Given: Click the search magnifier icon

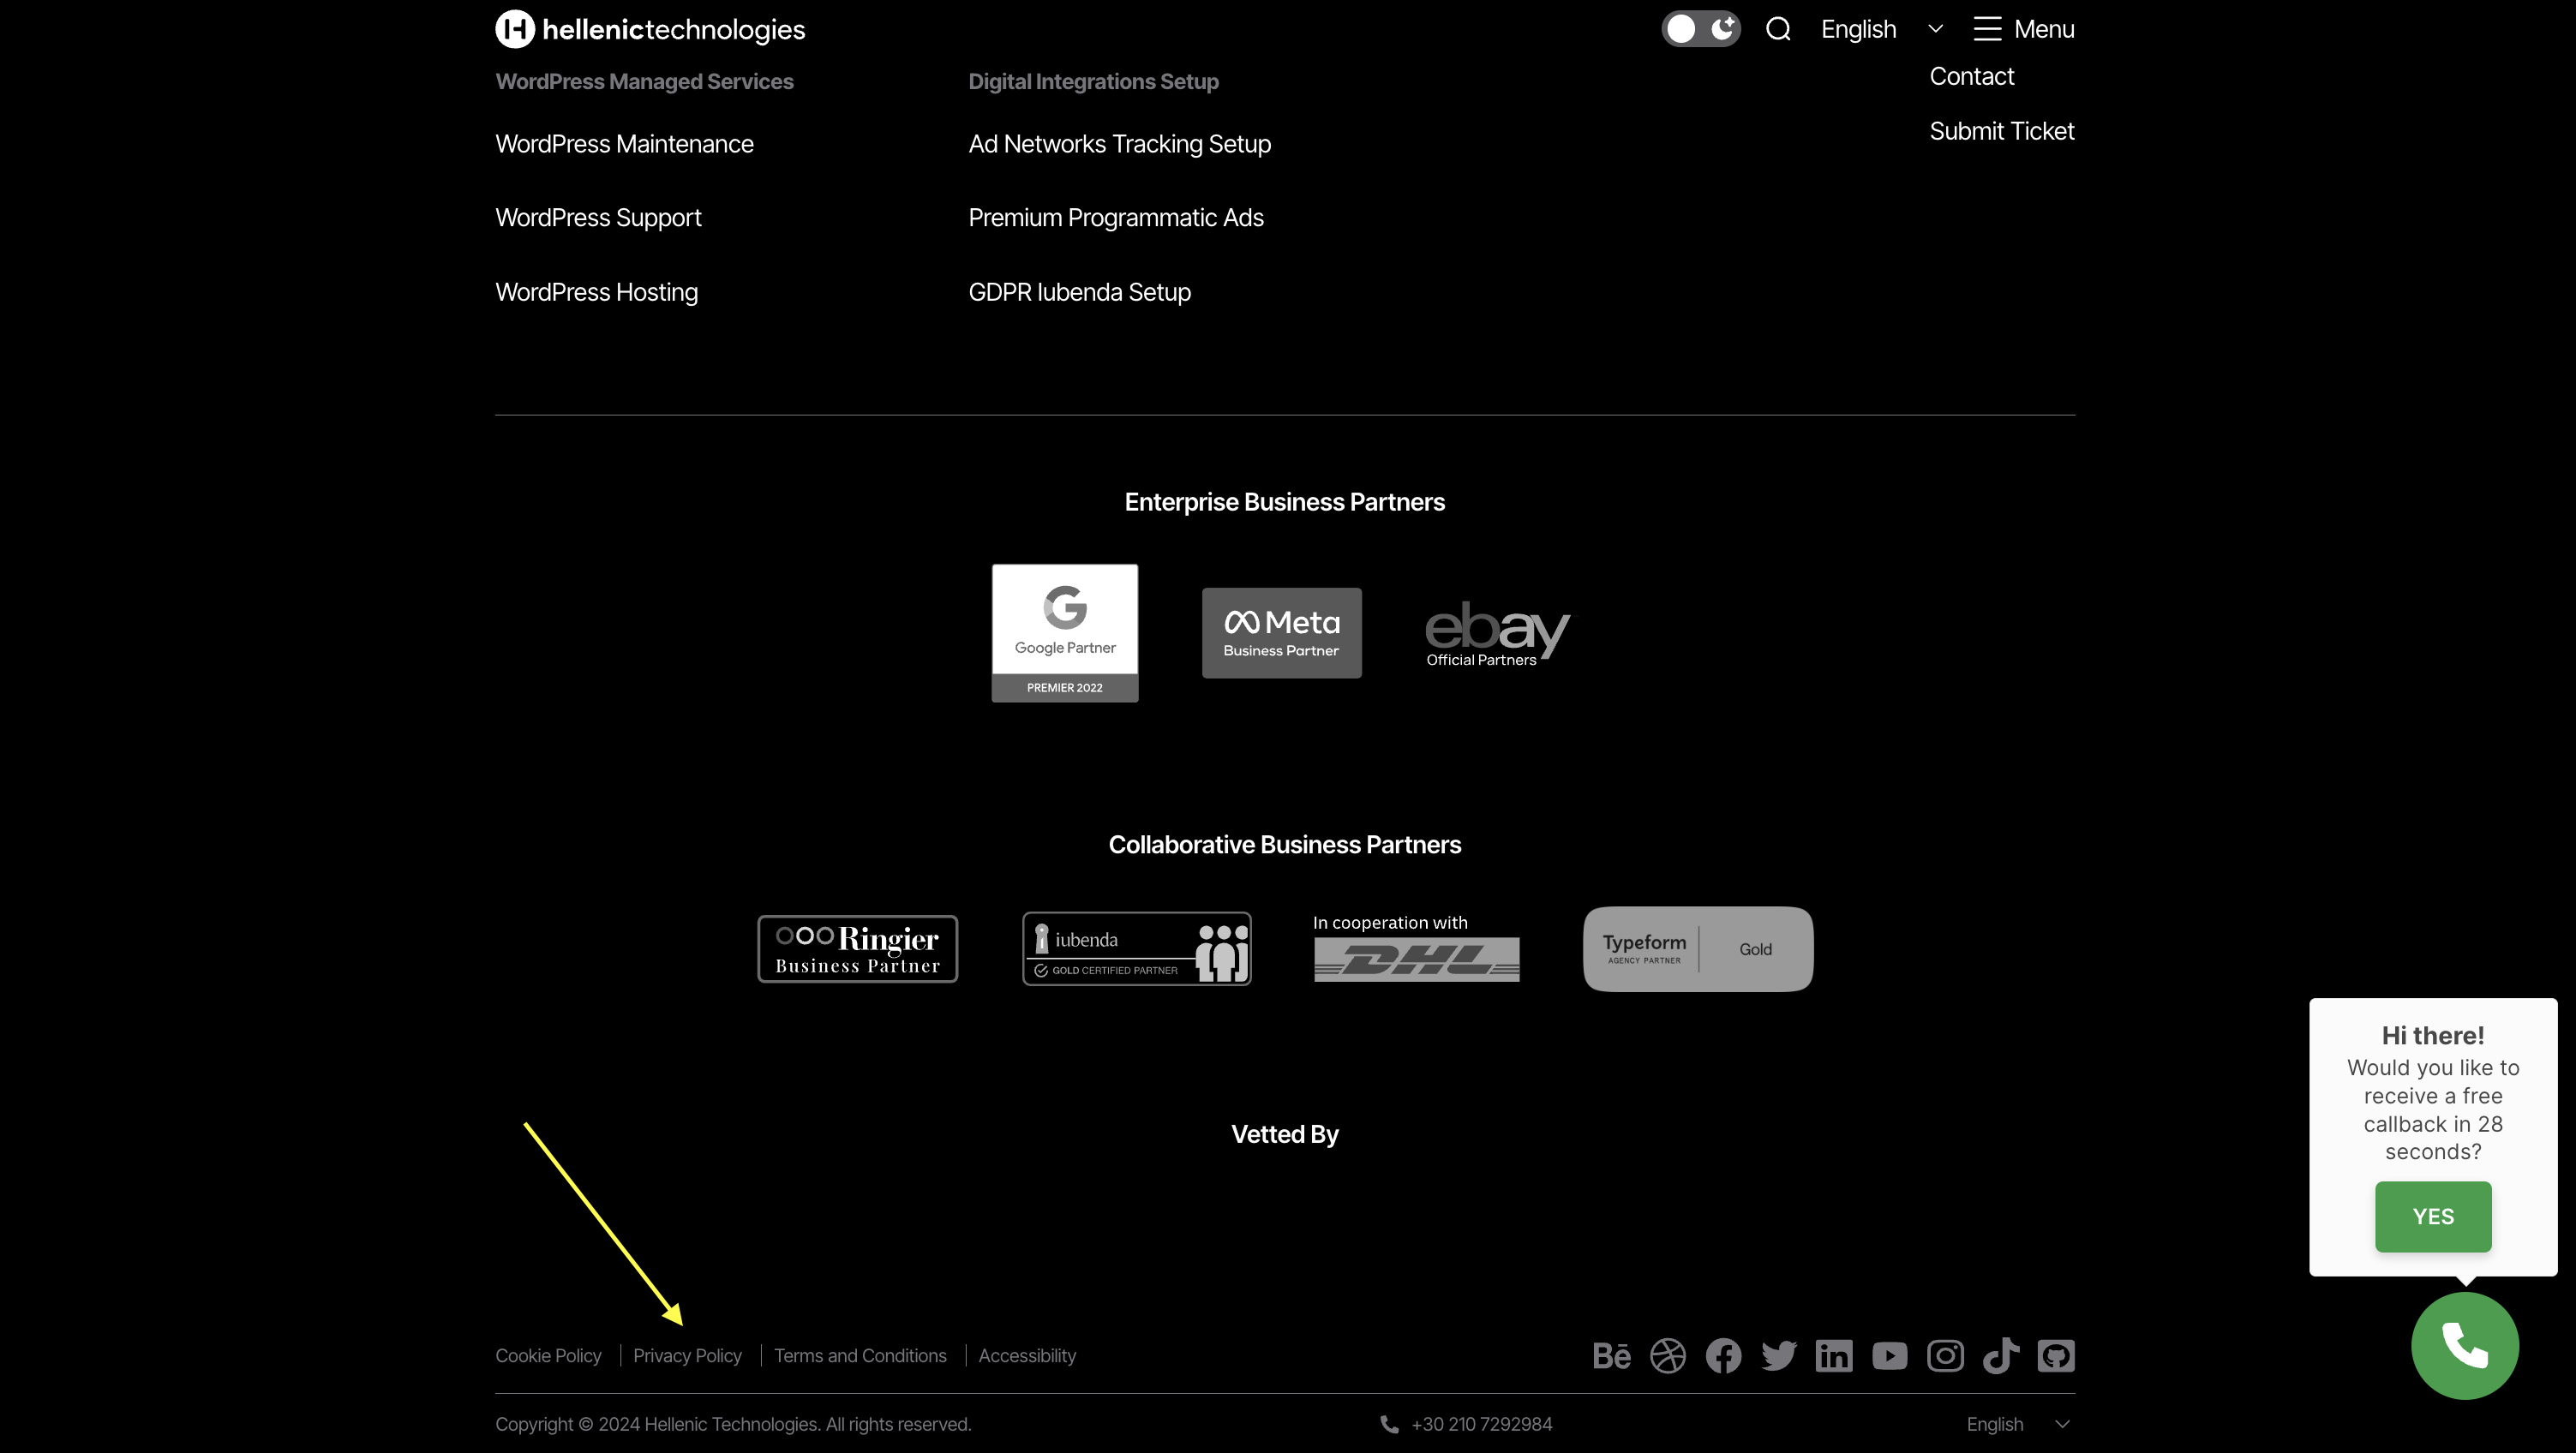Looking at the screenshot, I should coord(1778,29).
